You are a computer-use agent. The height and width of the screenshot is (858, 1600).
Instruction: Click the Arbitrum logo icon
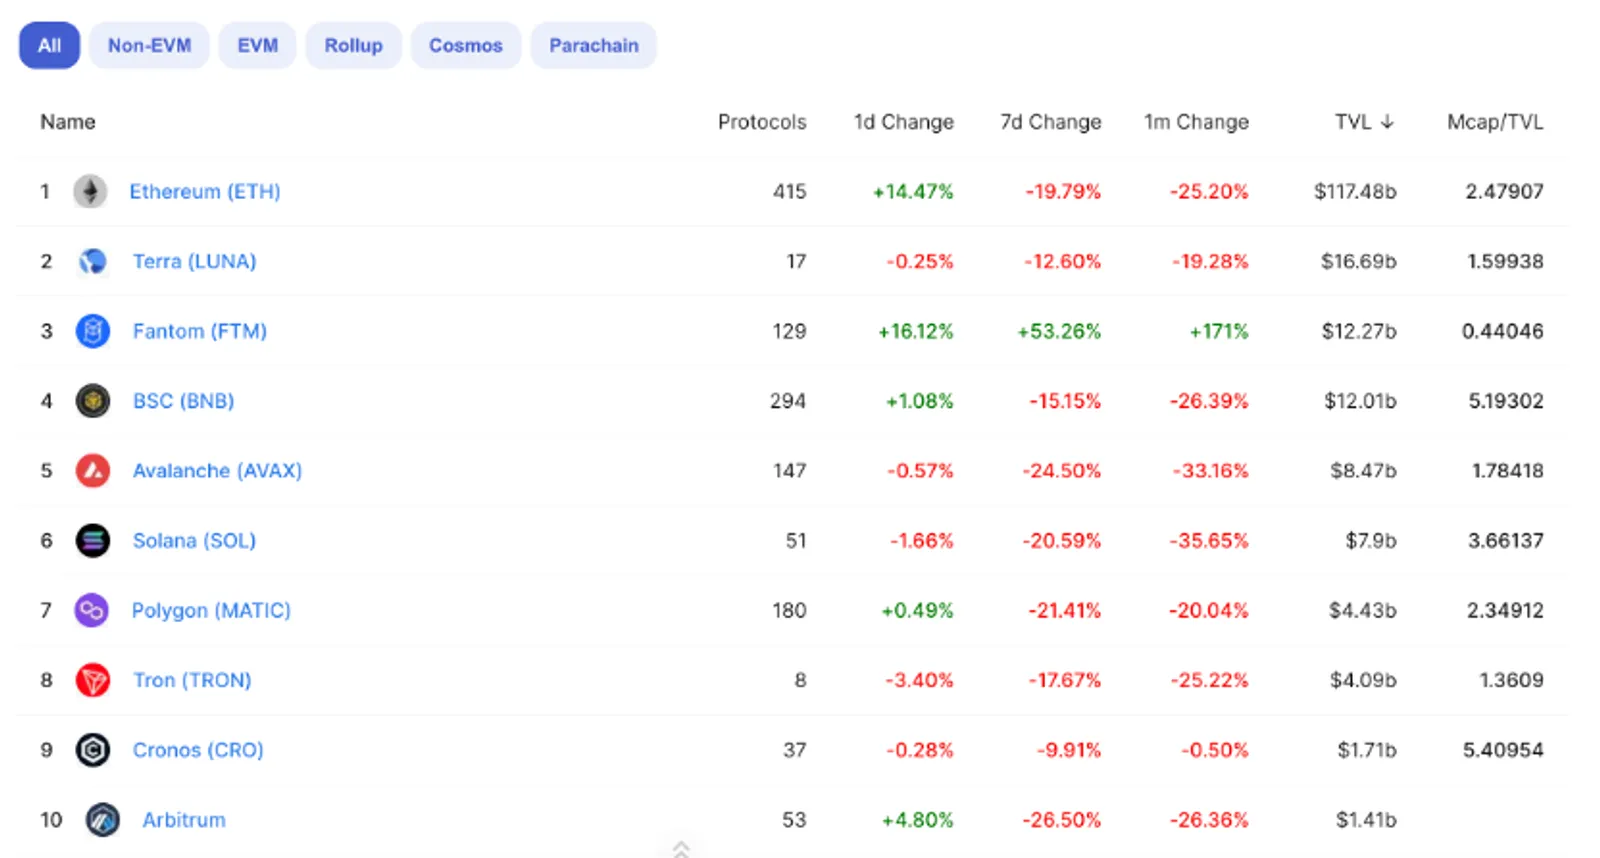tap(102, 820)
